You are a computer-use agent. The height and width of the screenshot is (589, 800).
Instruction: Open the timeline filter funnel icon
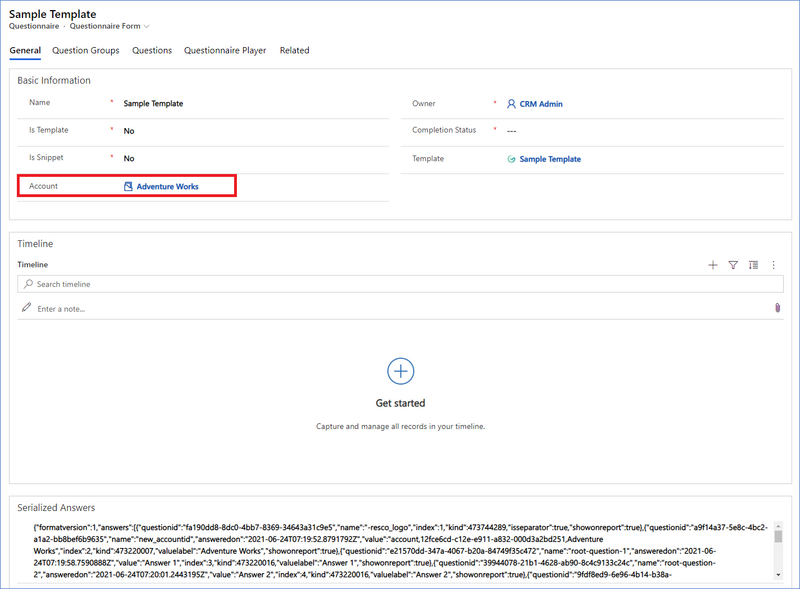[x=733, y=265]
